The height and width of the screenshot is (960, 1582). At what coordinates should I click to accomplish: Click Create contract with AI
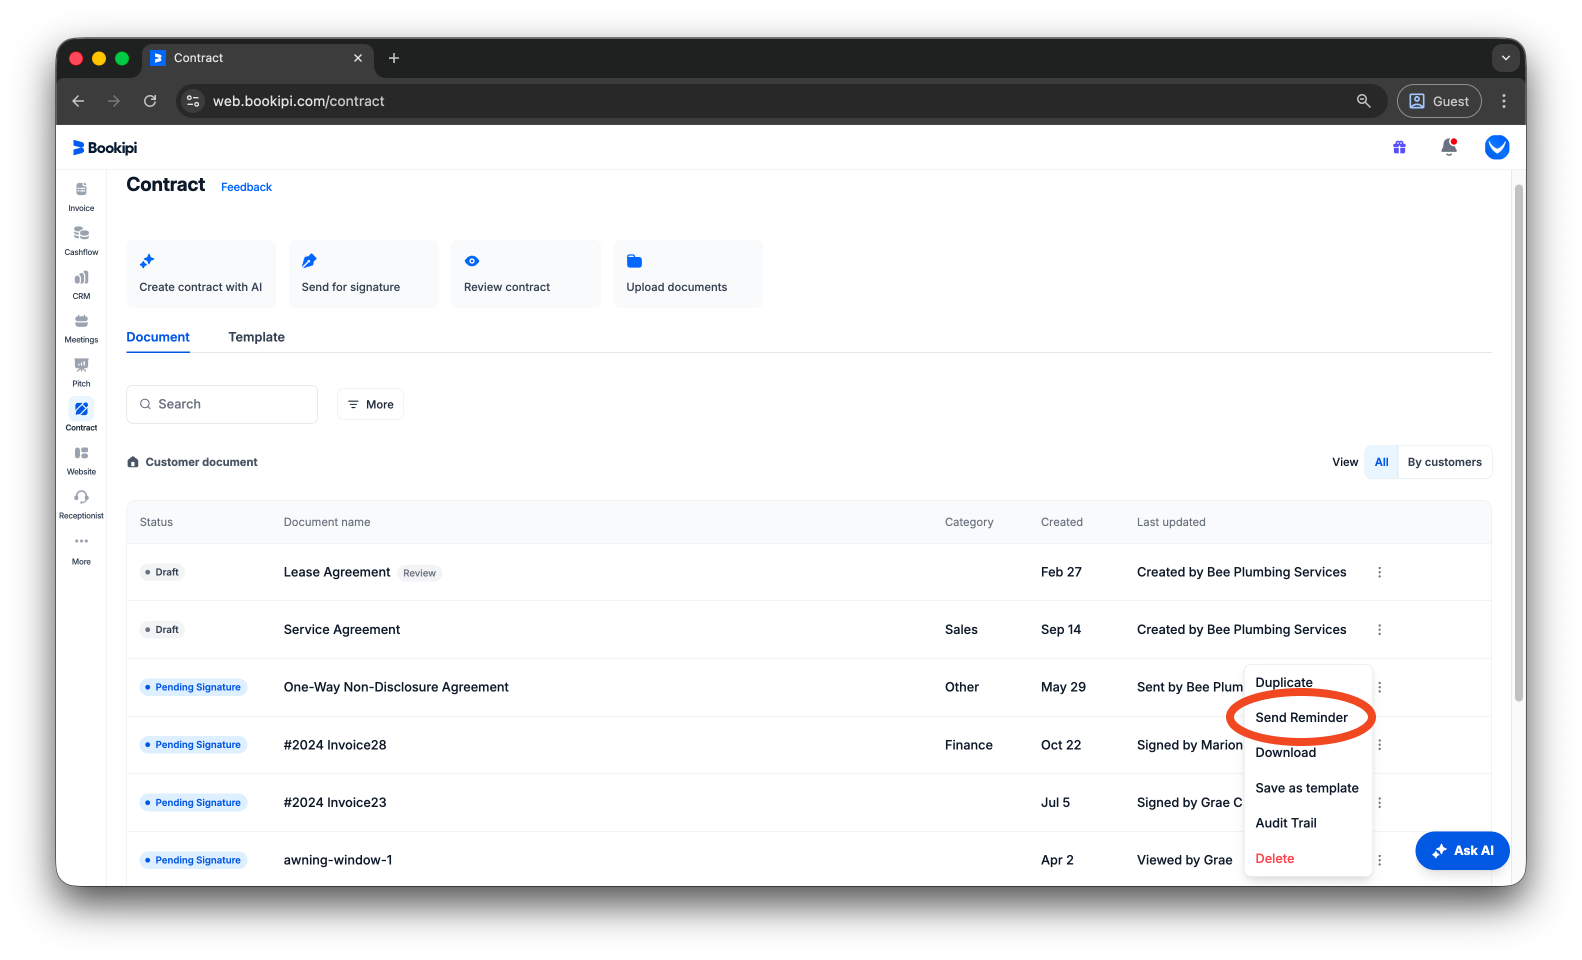click(201, 273)
